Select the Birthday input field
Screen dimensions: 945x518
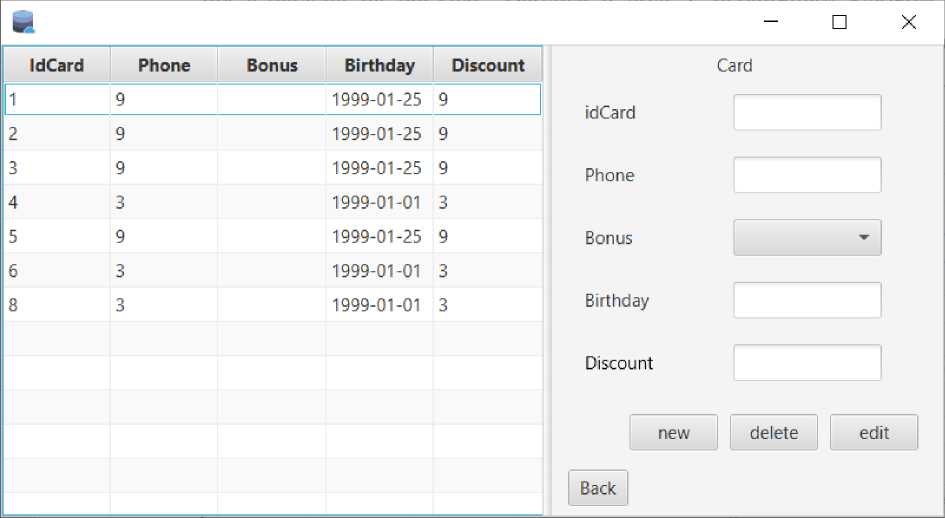(807, 300)
